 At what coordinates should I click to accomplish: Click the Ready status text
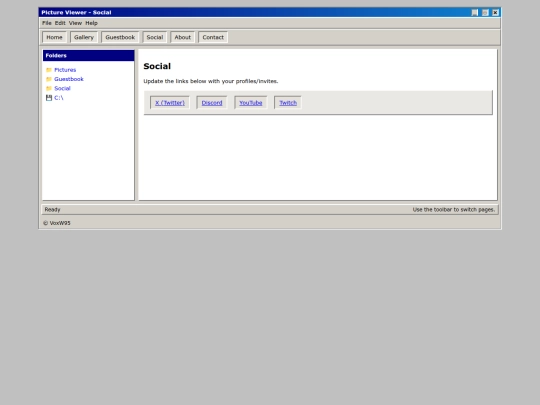[x=52, y=209]
